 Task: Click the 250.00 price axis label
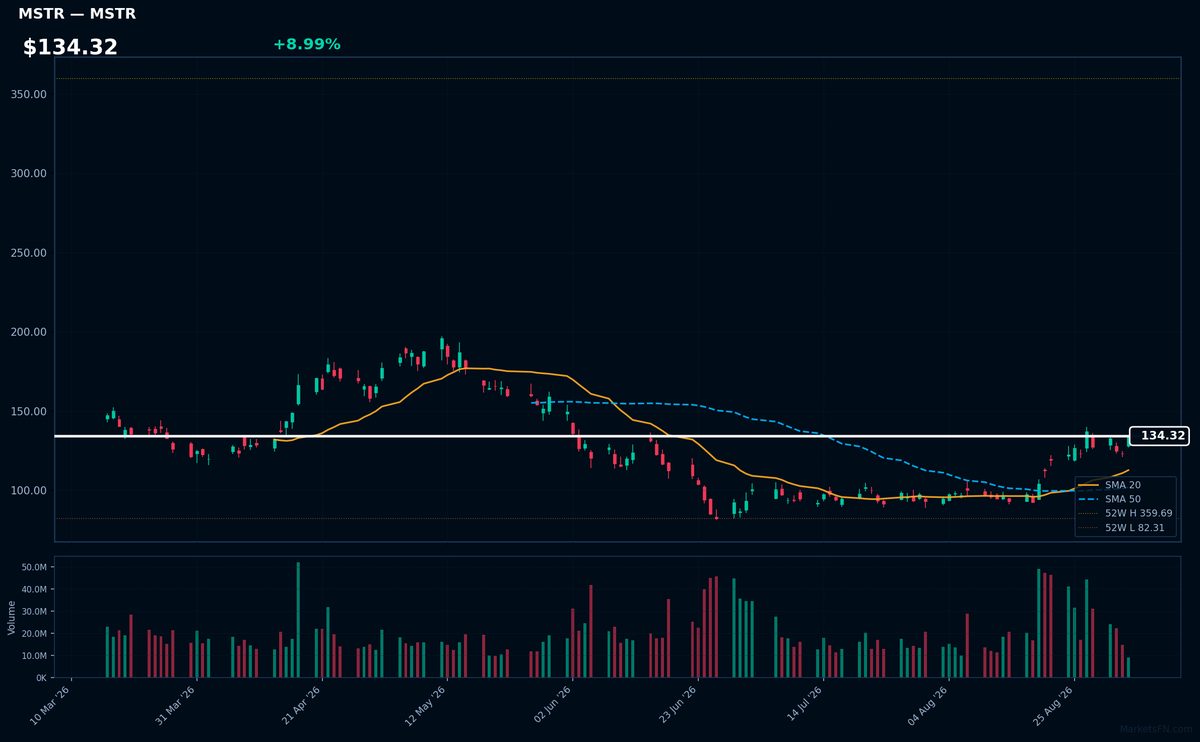tap(29, 253)
